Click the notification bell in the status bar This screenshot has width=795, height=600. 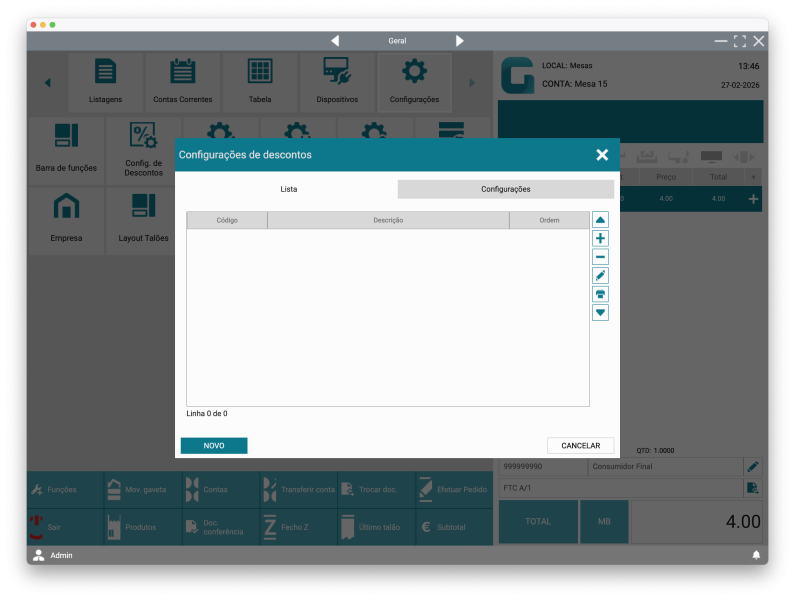tap(756, 555)
